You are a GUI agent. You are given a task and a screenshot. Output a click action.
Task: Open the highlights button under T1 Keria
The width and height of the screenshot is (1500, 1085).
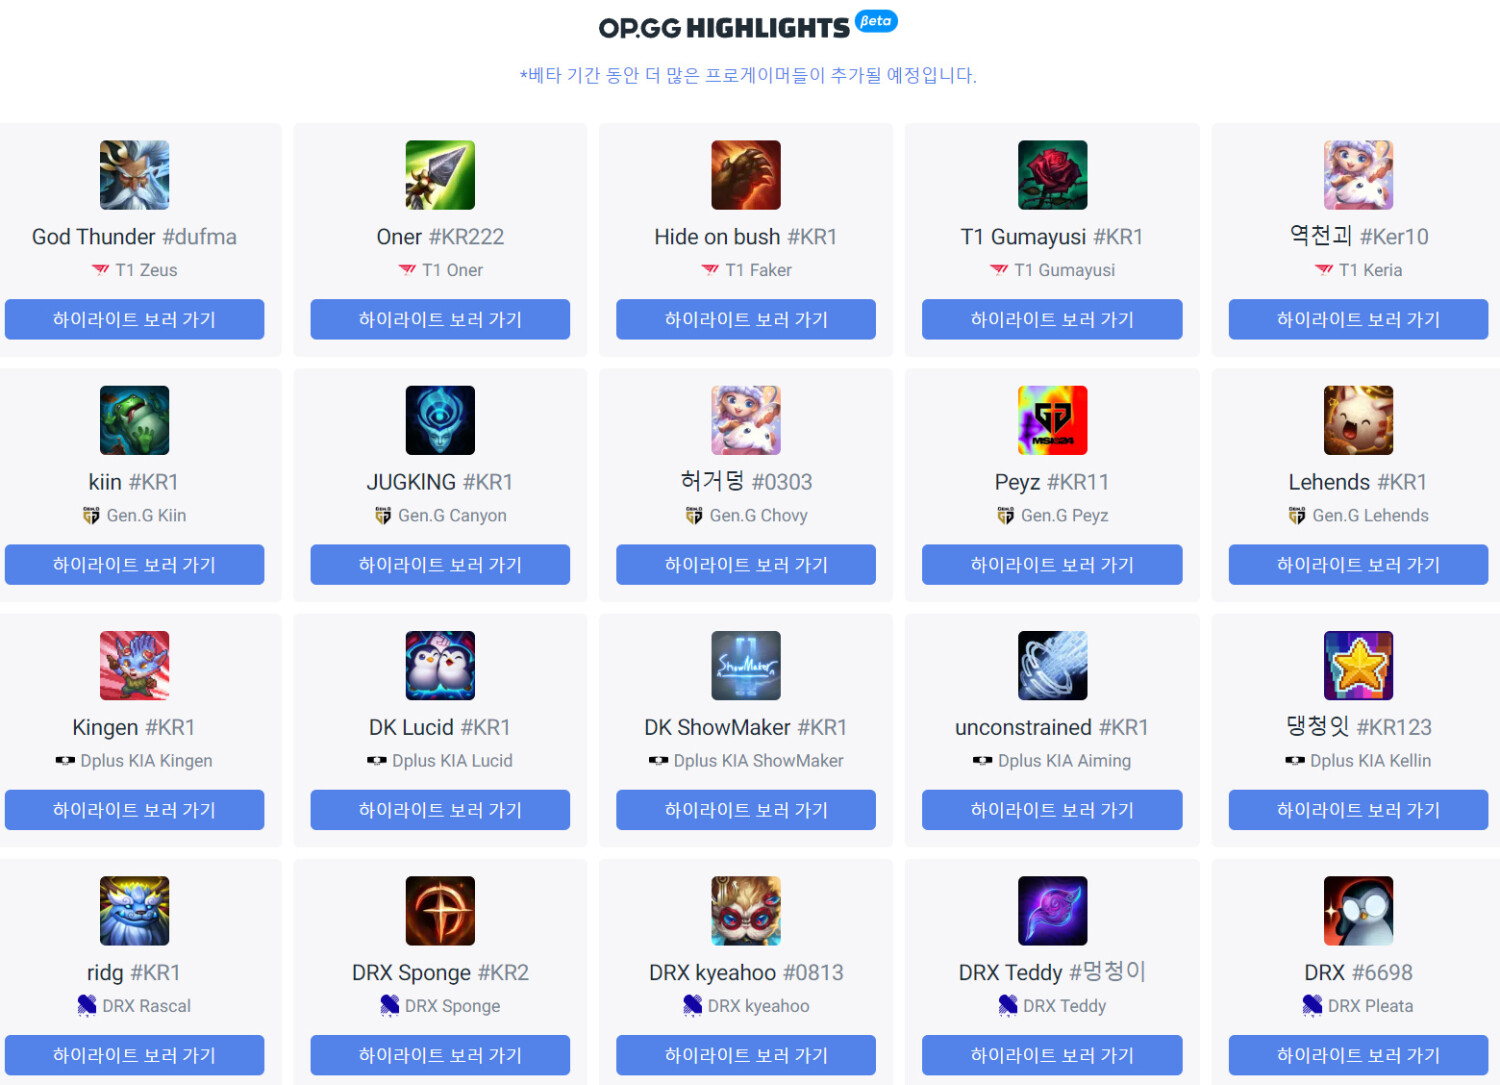tap(1358, 319)
